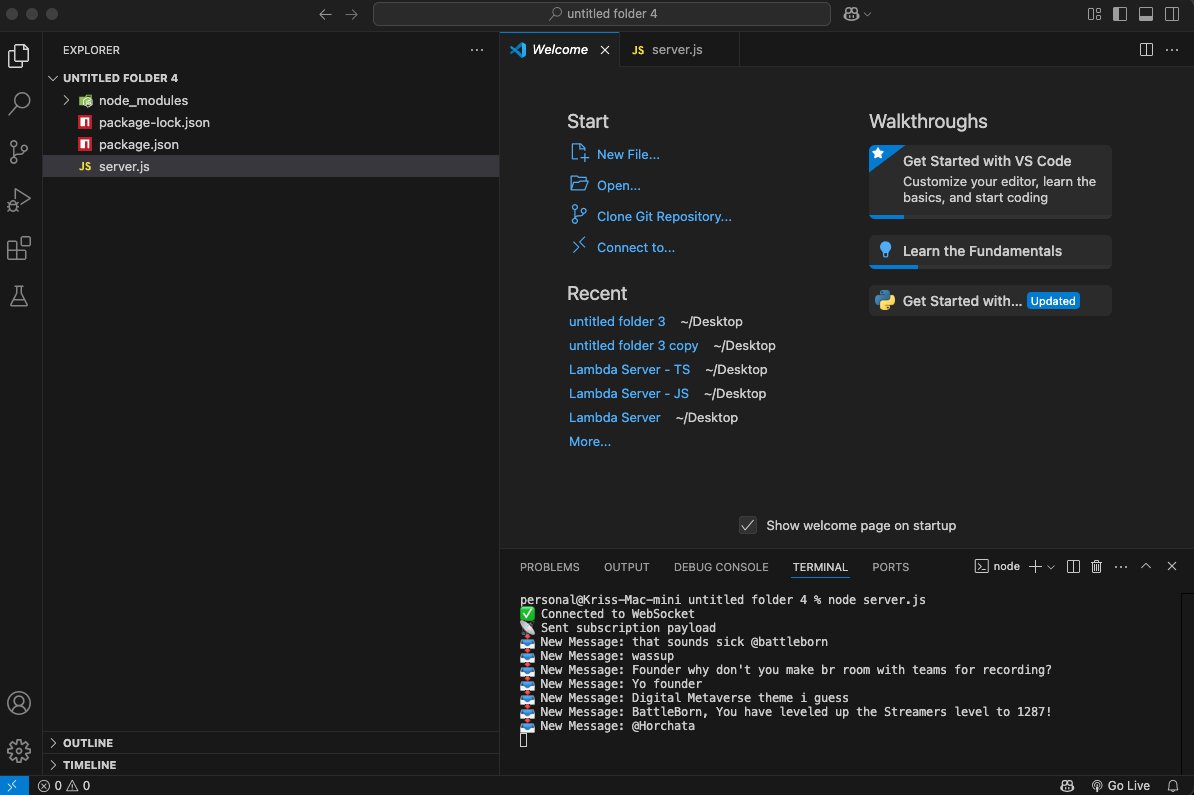Open editor More Actions ellipsis

(1172, 49)
